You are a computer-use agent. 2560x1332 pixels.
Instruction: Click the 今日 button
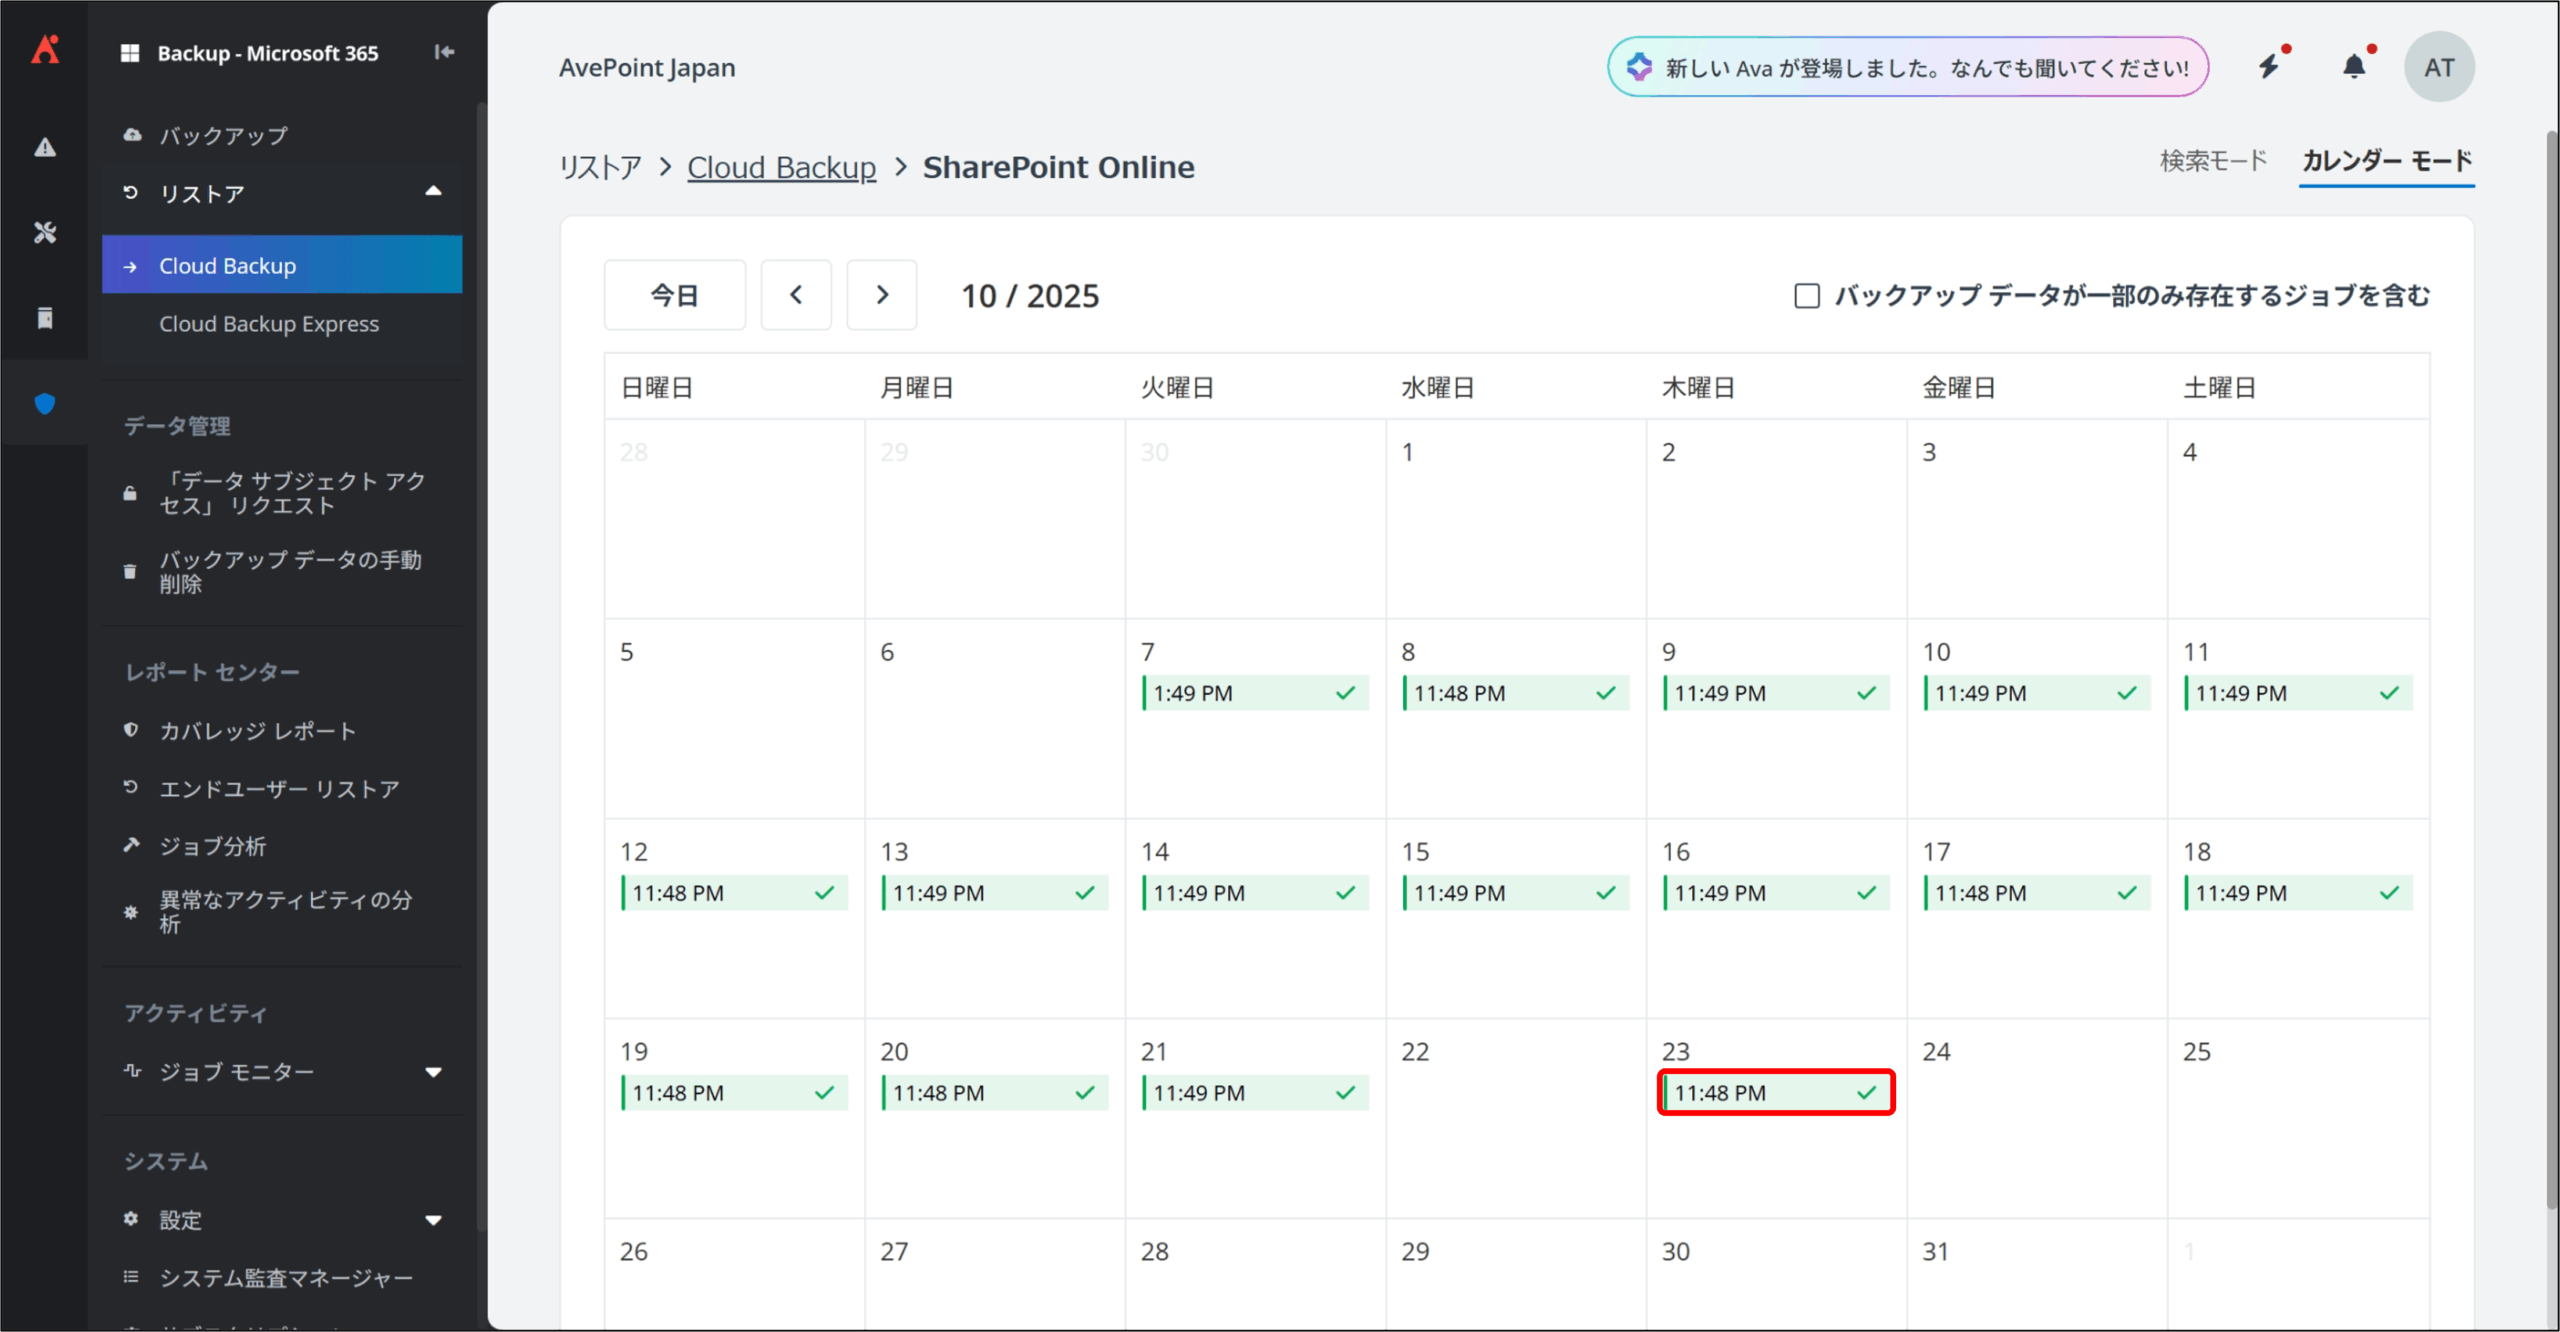pyautogui.click(x=674, y=295)
